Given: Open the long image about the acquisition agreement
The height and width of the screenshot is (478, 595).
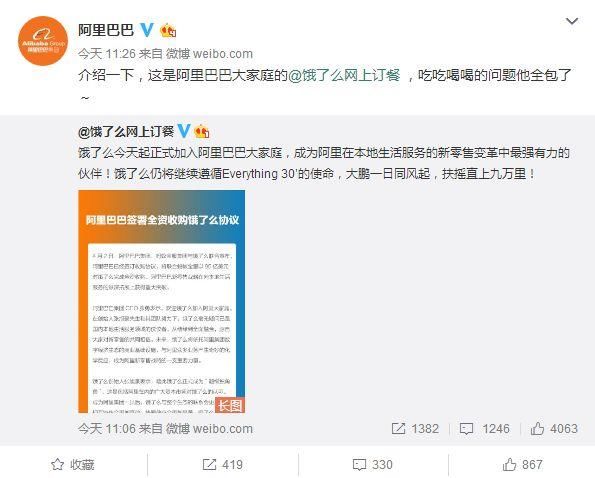Looking at the screenshot, I should [162, 301].
